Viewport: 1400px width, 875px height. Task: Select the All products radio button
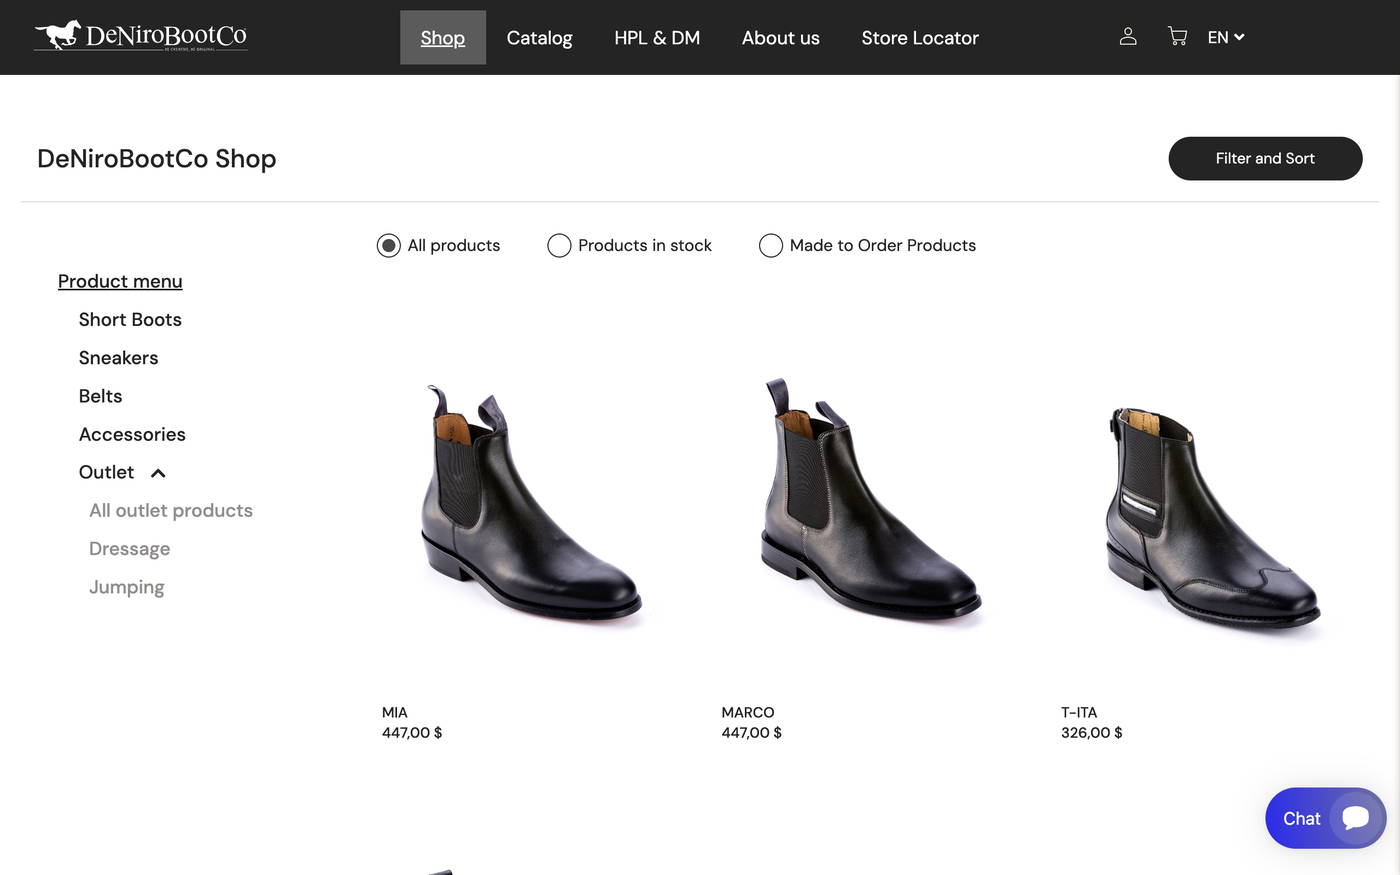388,244
